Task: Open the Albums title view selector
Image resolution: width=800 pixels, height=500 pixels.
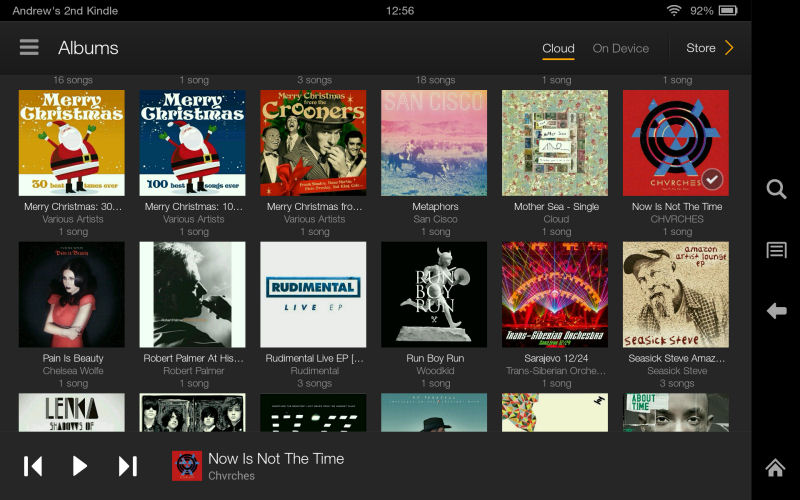Action: click(88, 48)
